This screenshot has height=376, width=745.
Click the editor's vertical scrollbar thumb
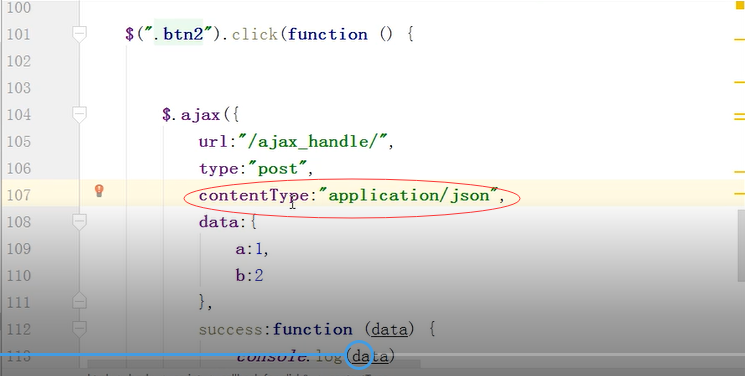(741, 245)
